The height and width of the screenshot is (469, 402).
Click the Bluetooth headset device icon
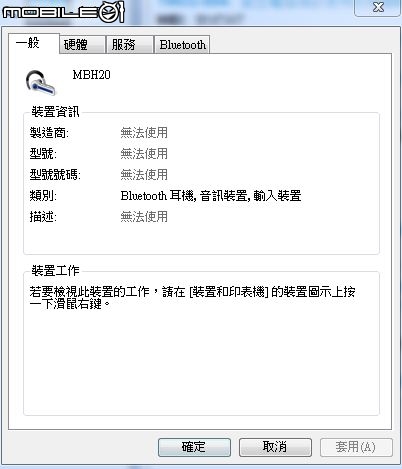41,82
